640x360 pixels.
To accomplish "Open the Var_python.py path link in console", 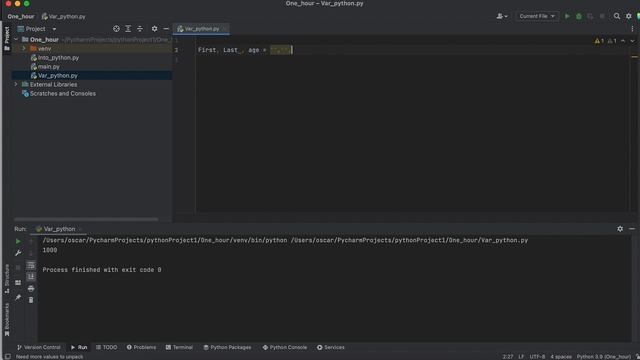I will click(x=409, y=240).
